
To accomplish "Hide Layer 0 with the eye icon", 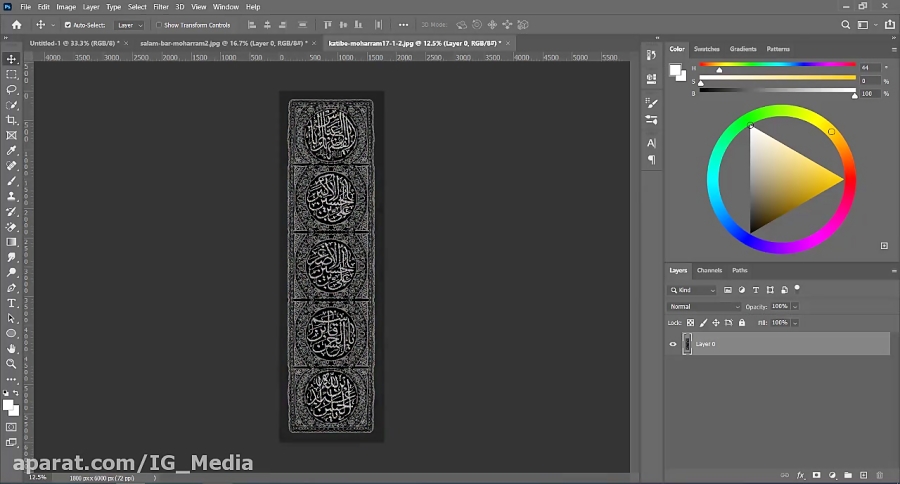I will coord(673,344).
